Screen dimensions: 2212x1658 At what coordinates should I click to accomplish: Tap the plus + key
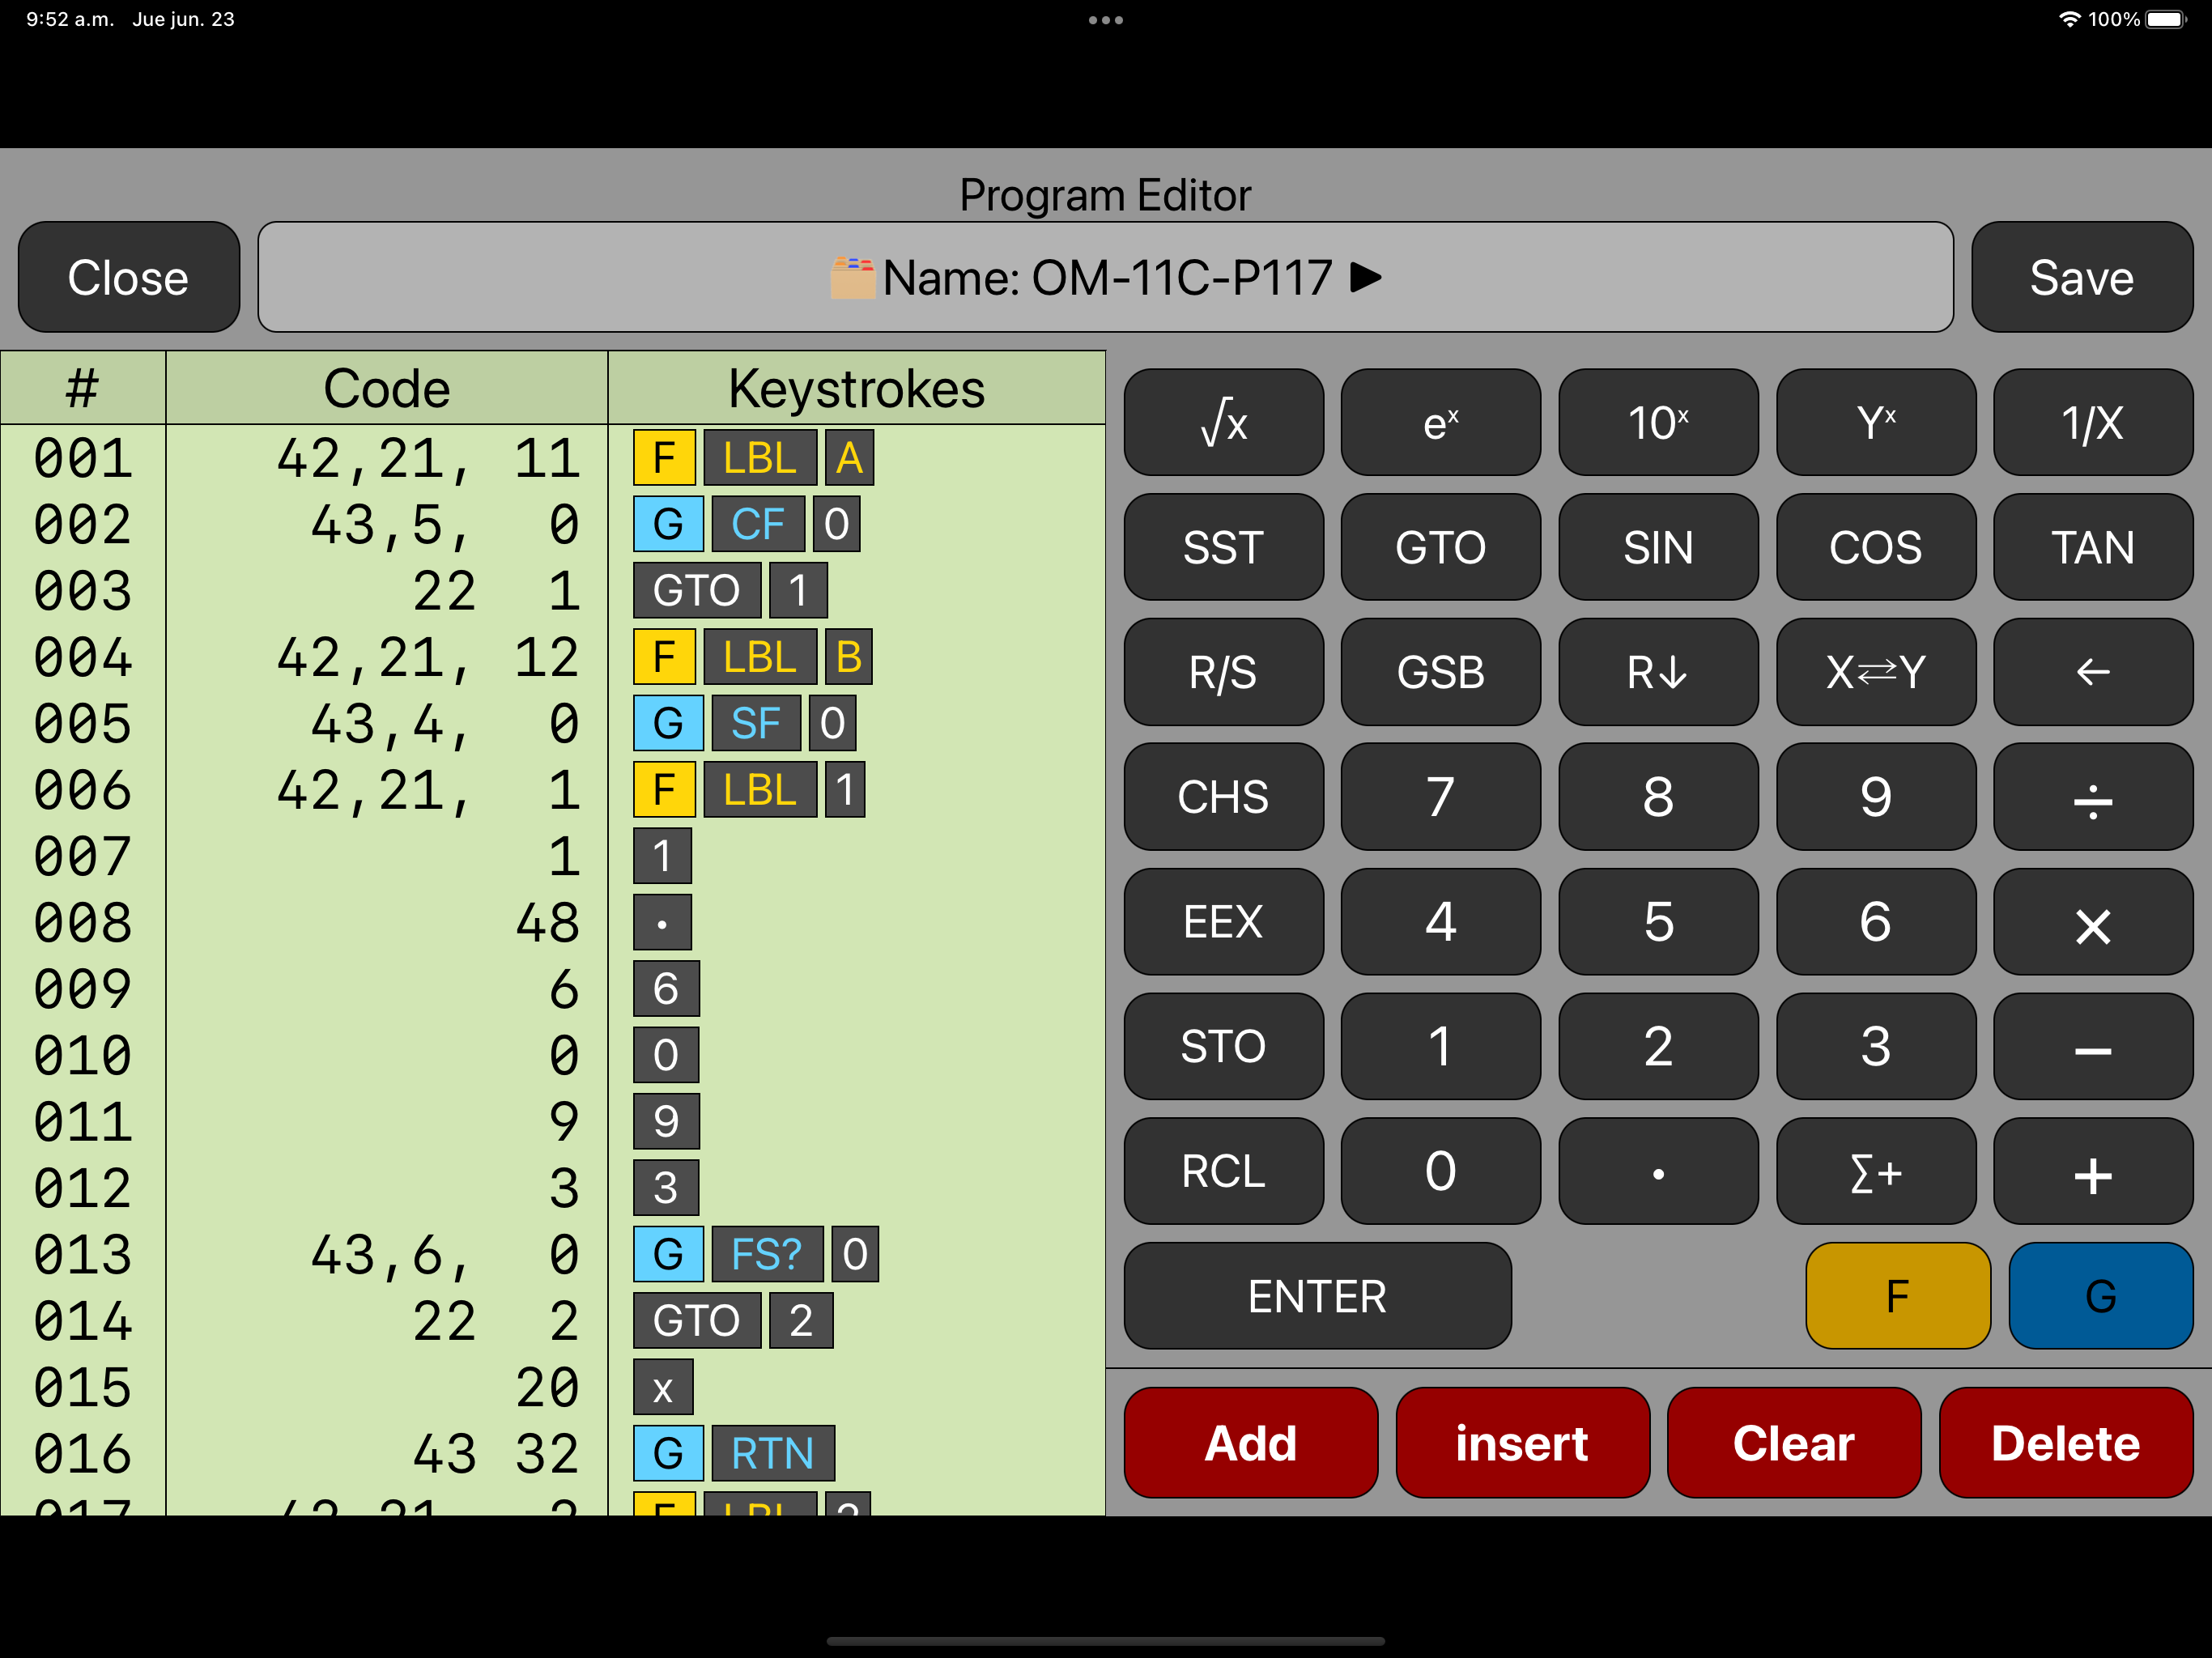tap(2093, 1171)
